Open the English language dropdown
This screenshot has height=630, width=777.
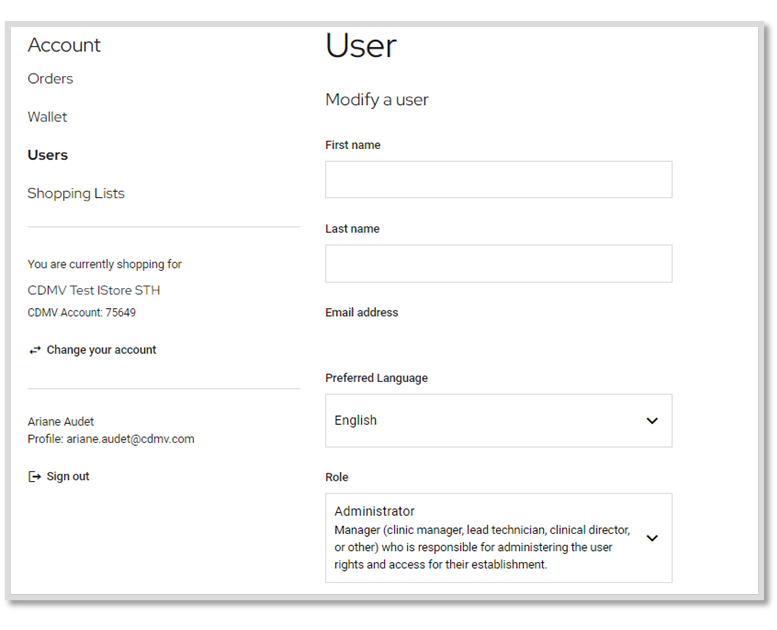tap(499, 421)
